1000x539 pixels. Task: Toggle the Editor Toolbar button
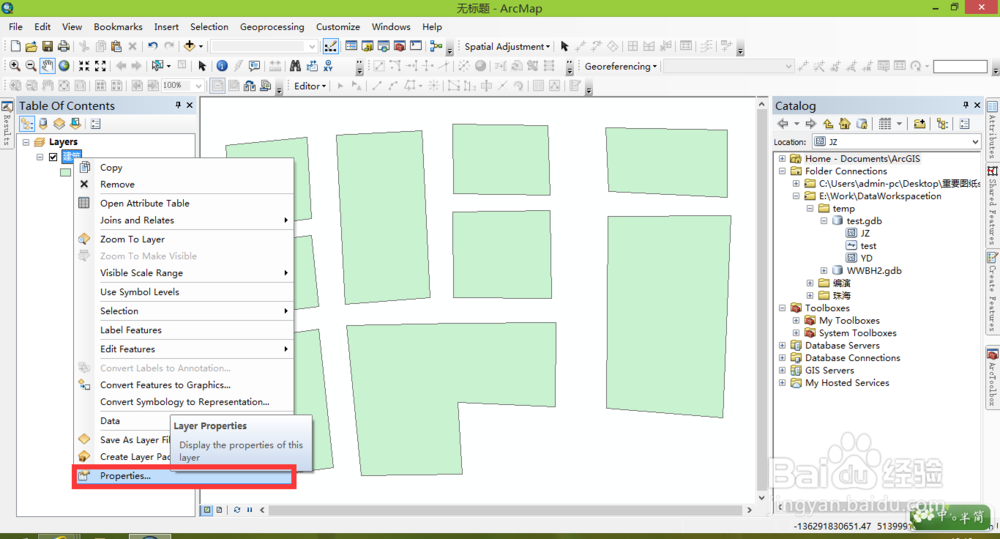(330, 46)
